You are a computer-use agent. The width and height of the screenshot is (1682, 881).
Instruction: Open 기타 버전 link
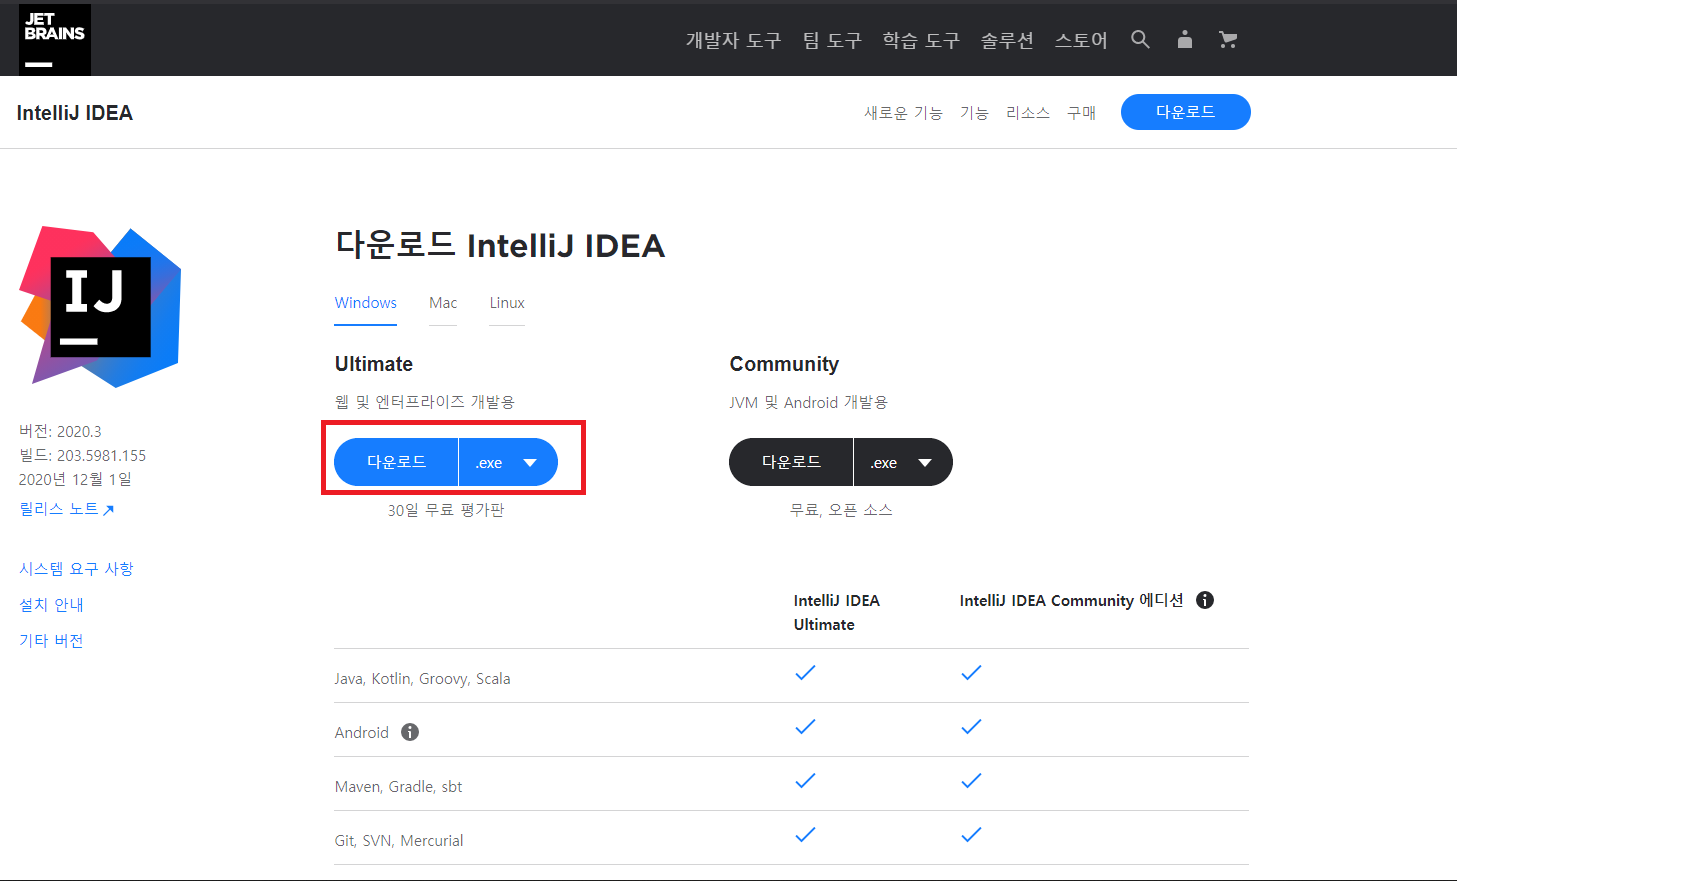click(51, 641)
